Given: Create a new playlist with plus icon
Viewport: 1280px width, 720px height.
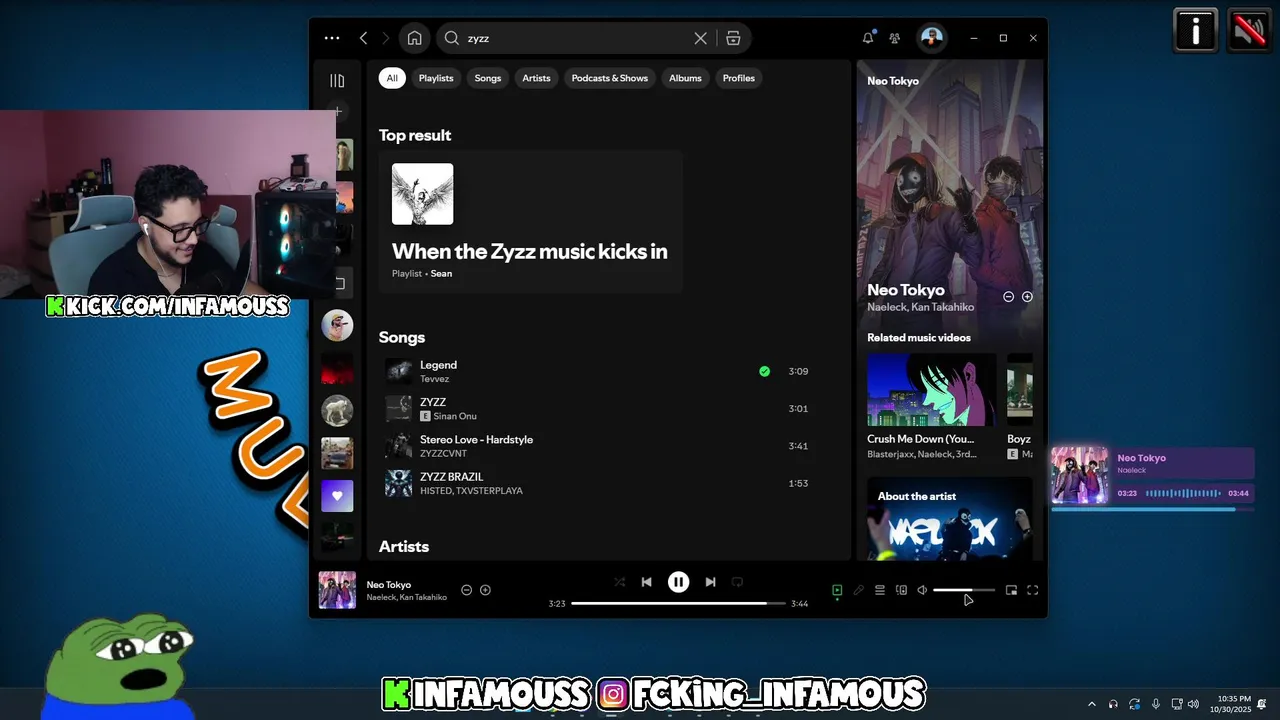Looking at the screenshot, I should pyautogui.click(x=338, y=112).
